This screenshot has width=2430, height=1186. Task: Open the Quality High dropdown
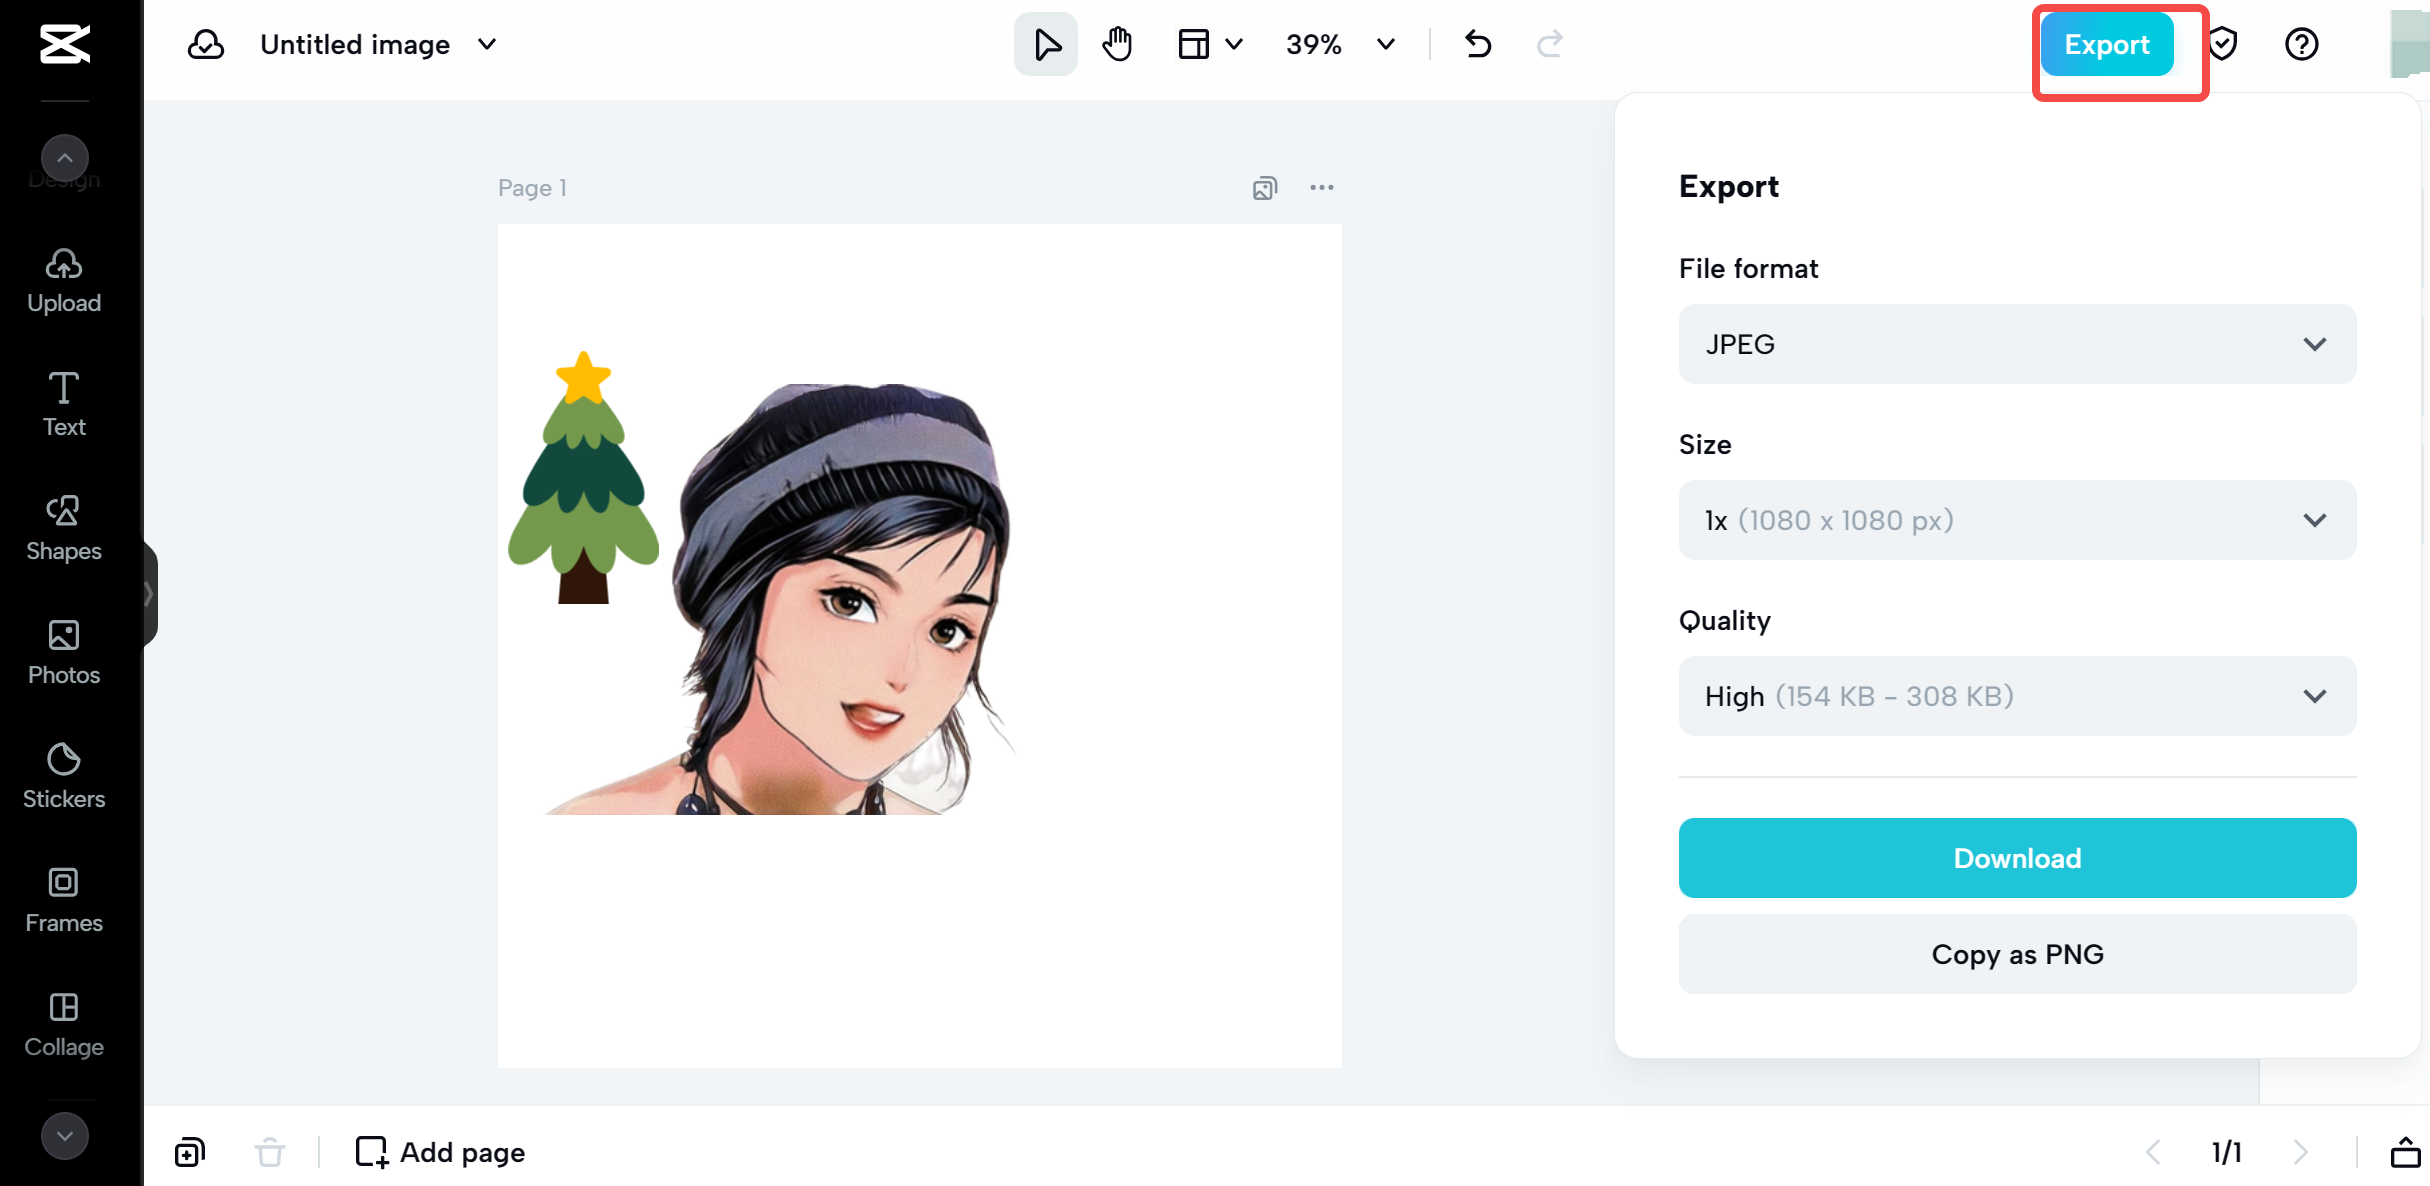tap(2017, 696)
